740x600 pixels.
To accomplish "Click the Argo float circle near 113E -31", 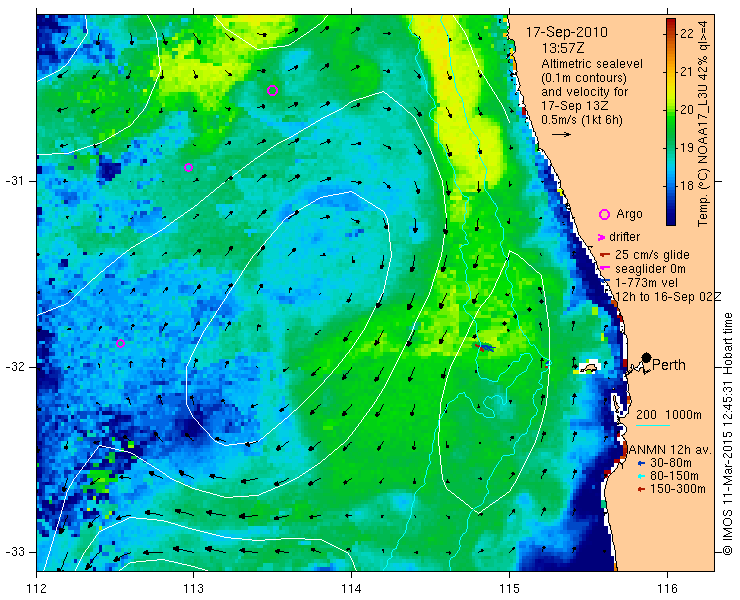I will [188, 168].
